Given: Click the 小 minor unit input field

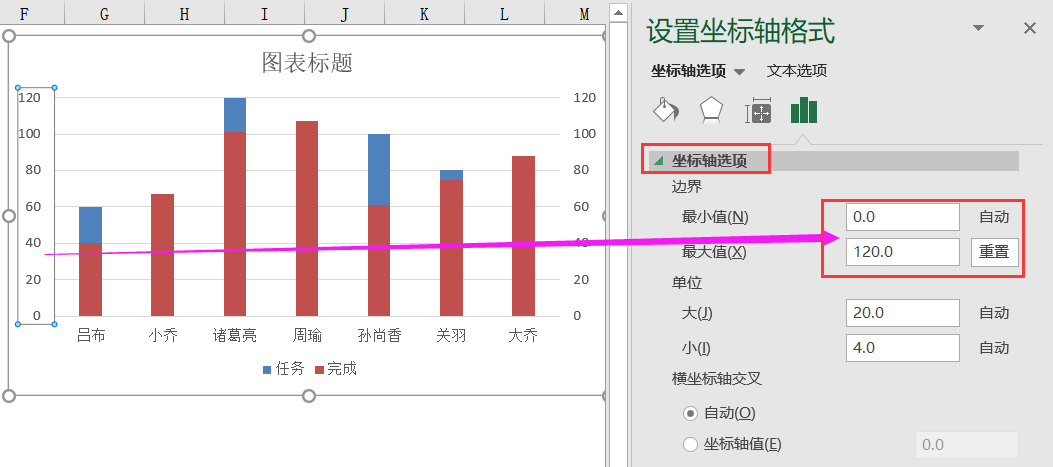Looking at the screenshot, I should [903, 348].
